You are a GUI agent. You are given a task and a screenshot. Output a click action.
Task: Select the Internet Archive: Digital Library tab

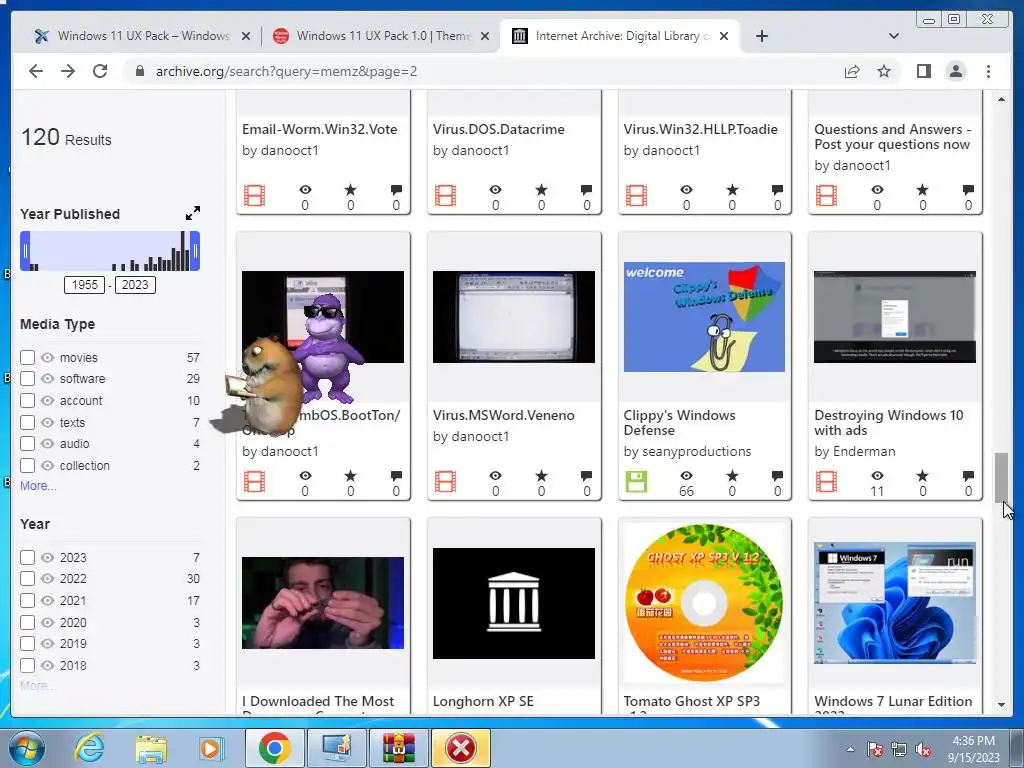click(x=619, y=36)
